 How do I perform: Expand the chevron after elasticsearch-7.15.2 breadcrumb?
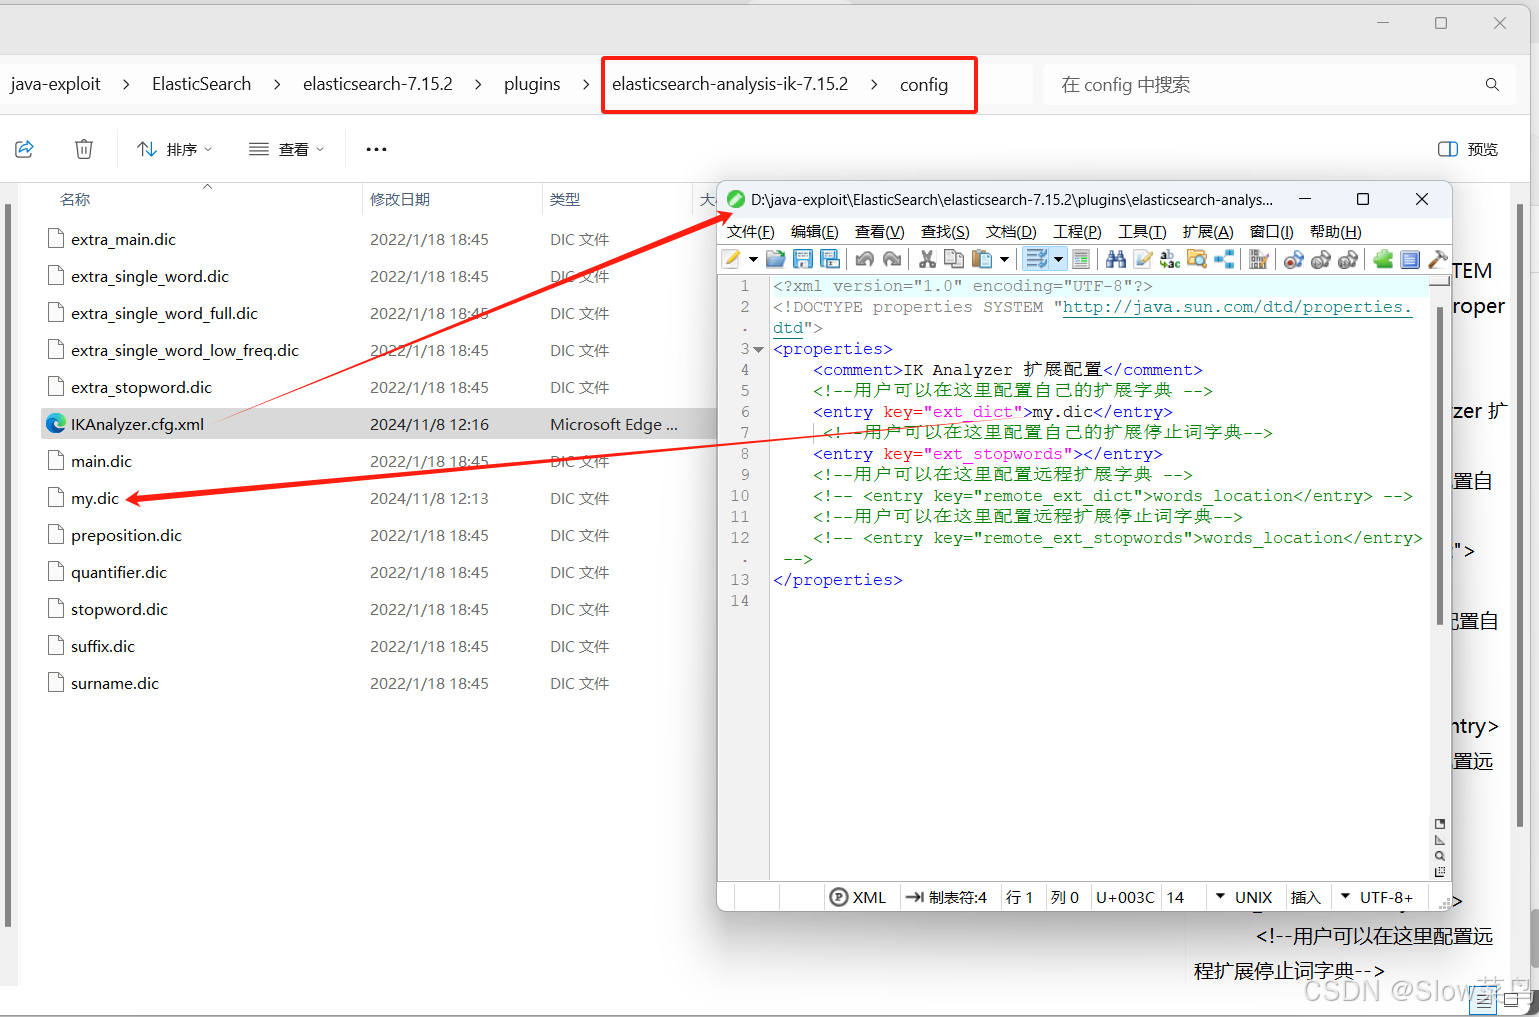(478, 84)
